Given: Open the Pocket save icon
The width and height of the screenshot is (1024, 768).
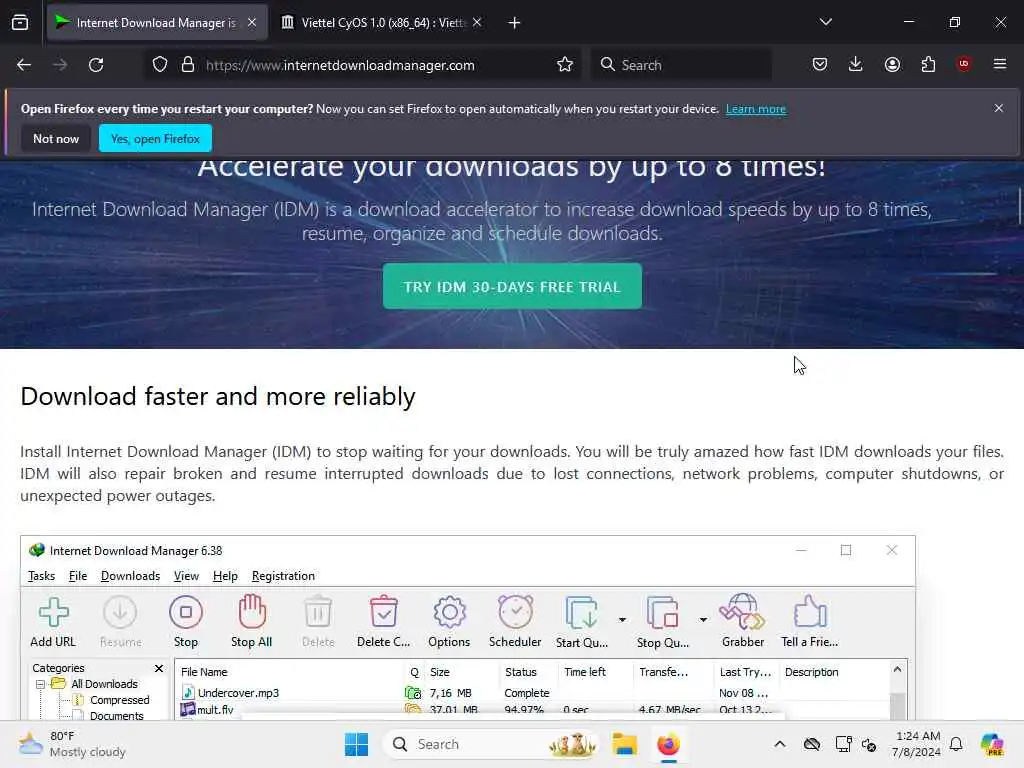Looking at the screenshot, I should click(x=820, y=64).
